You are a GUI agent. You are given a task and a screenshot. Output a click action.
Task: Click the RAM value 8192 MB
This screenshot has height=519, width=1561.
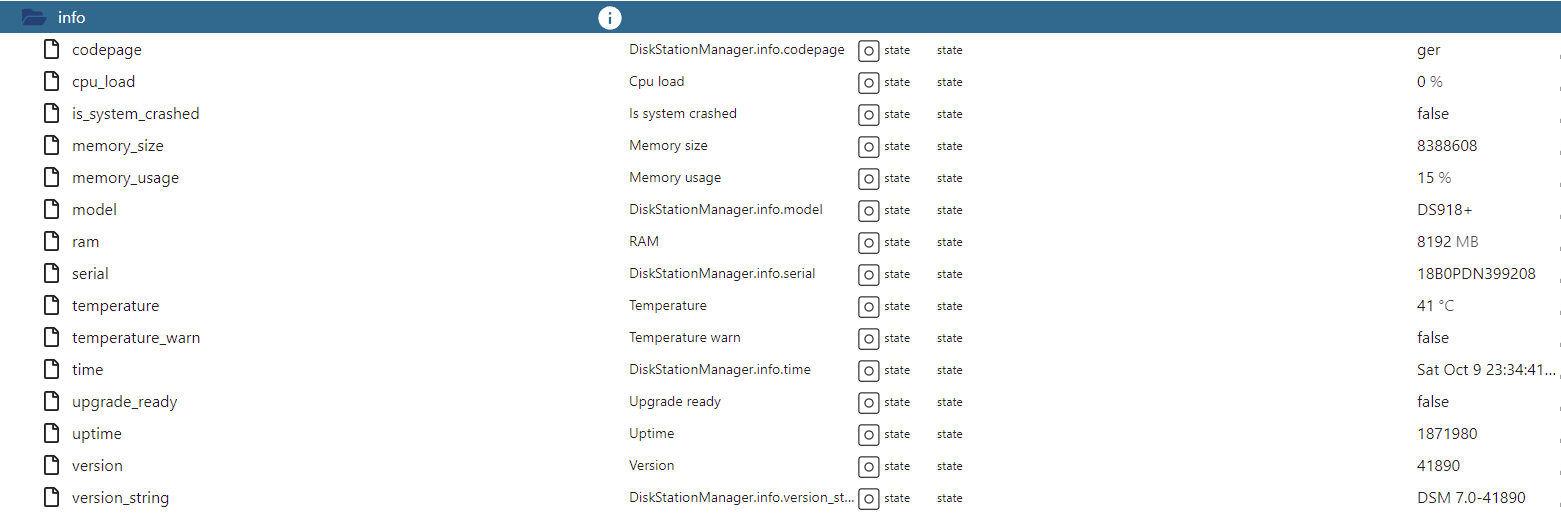click(x=1447, y=242)
